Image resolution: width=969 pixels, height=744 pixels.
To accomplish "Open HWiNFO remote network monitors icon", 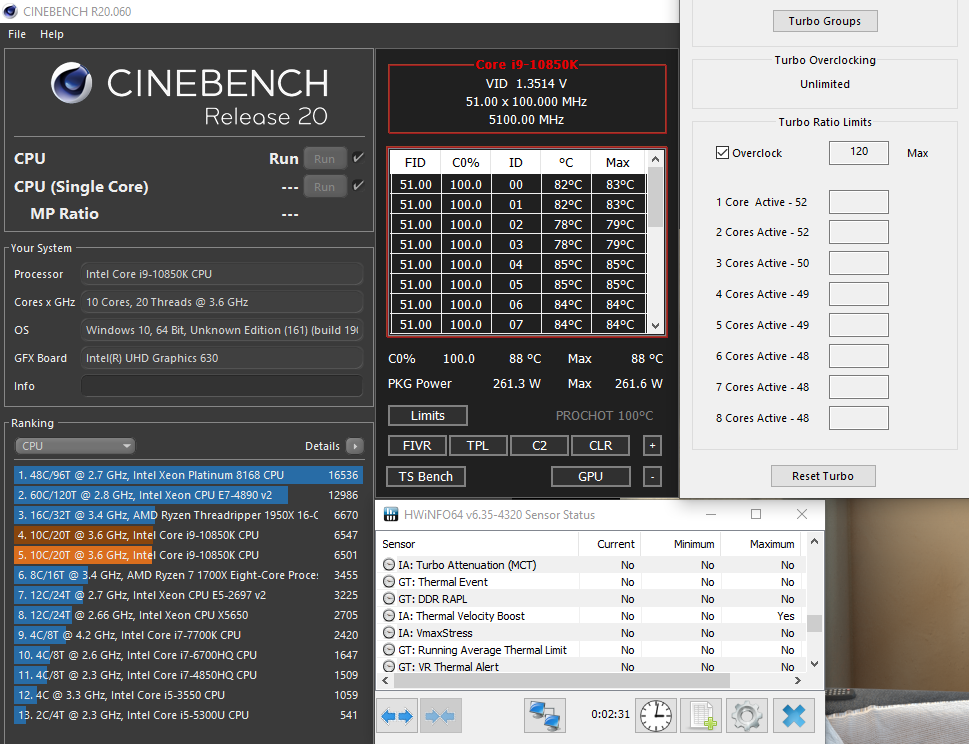I will tap(544, 716).
